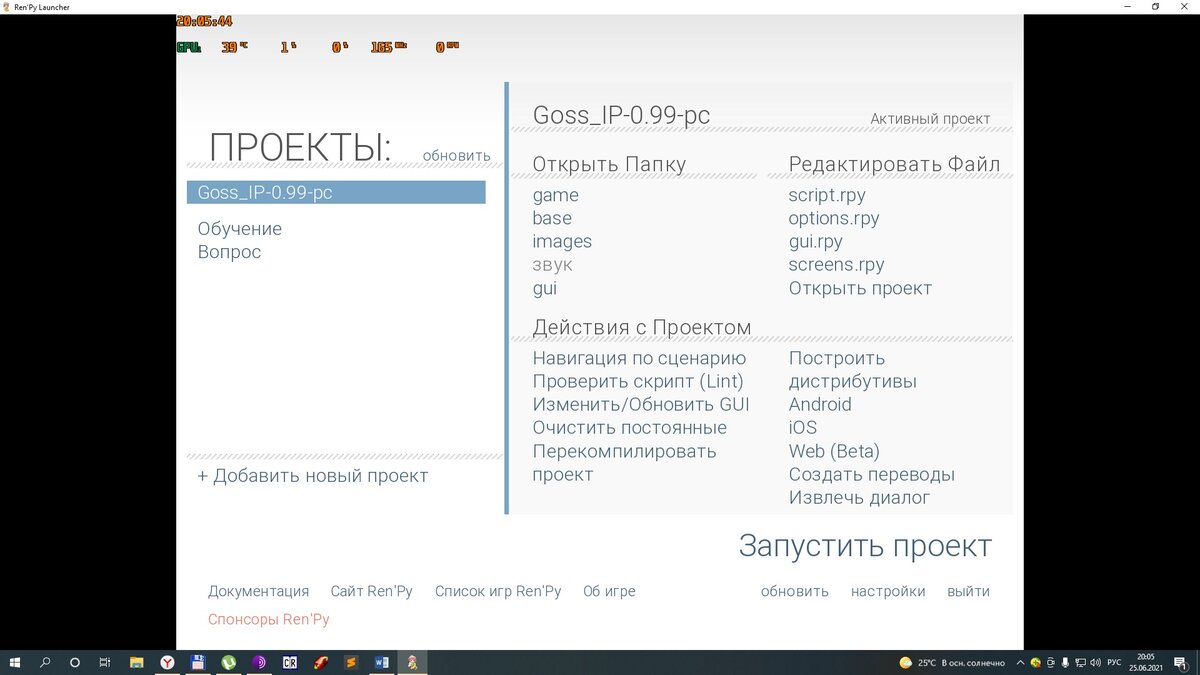Open floppy disk app in taskbar
This screenshot has width=1200, height=675.
pos(198,662)
